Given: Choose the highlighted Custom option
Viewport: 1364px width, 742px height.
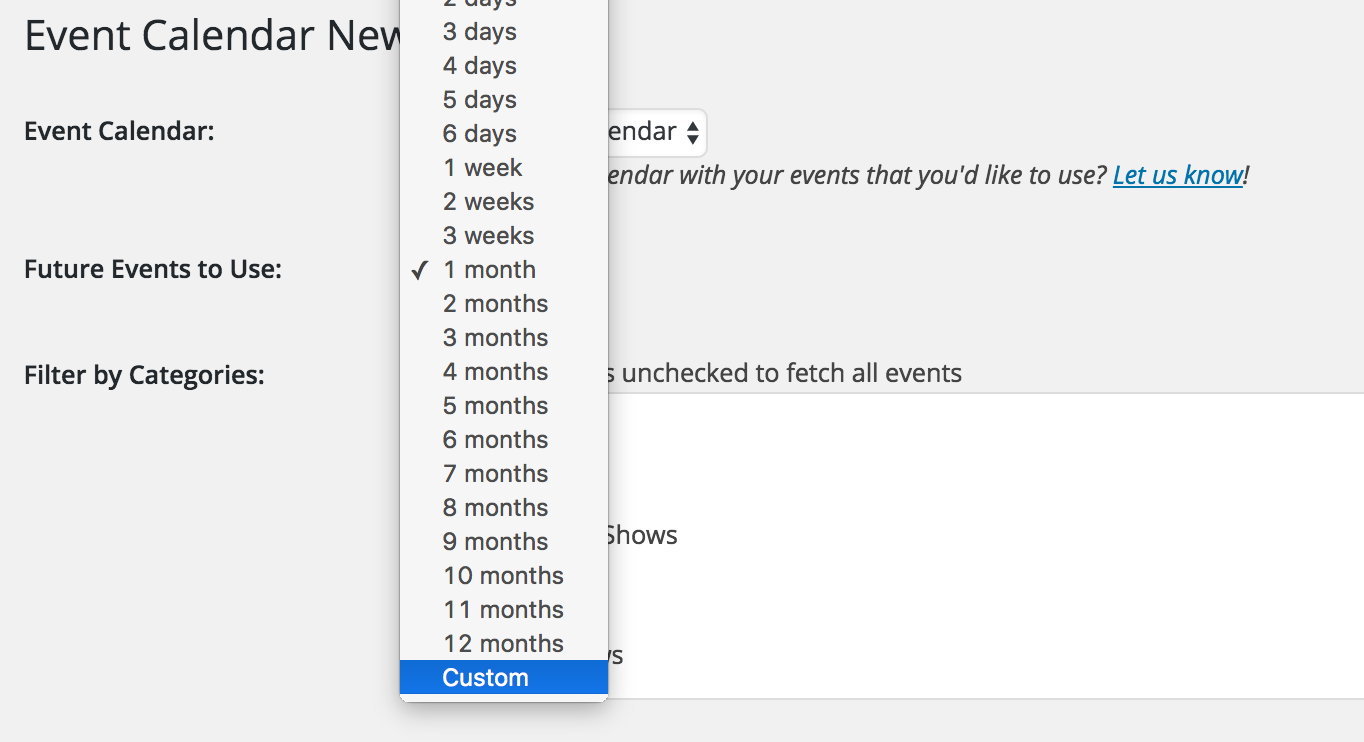Looking at the screenshot, I should 503,678.
